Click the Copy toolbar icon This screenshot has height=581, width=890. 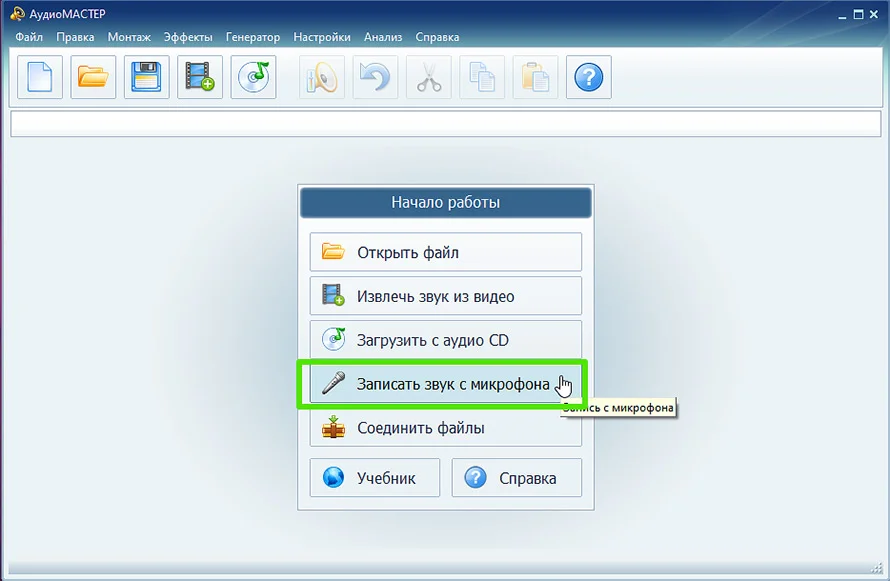pos(482,77)
